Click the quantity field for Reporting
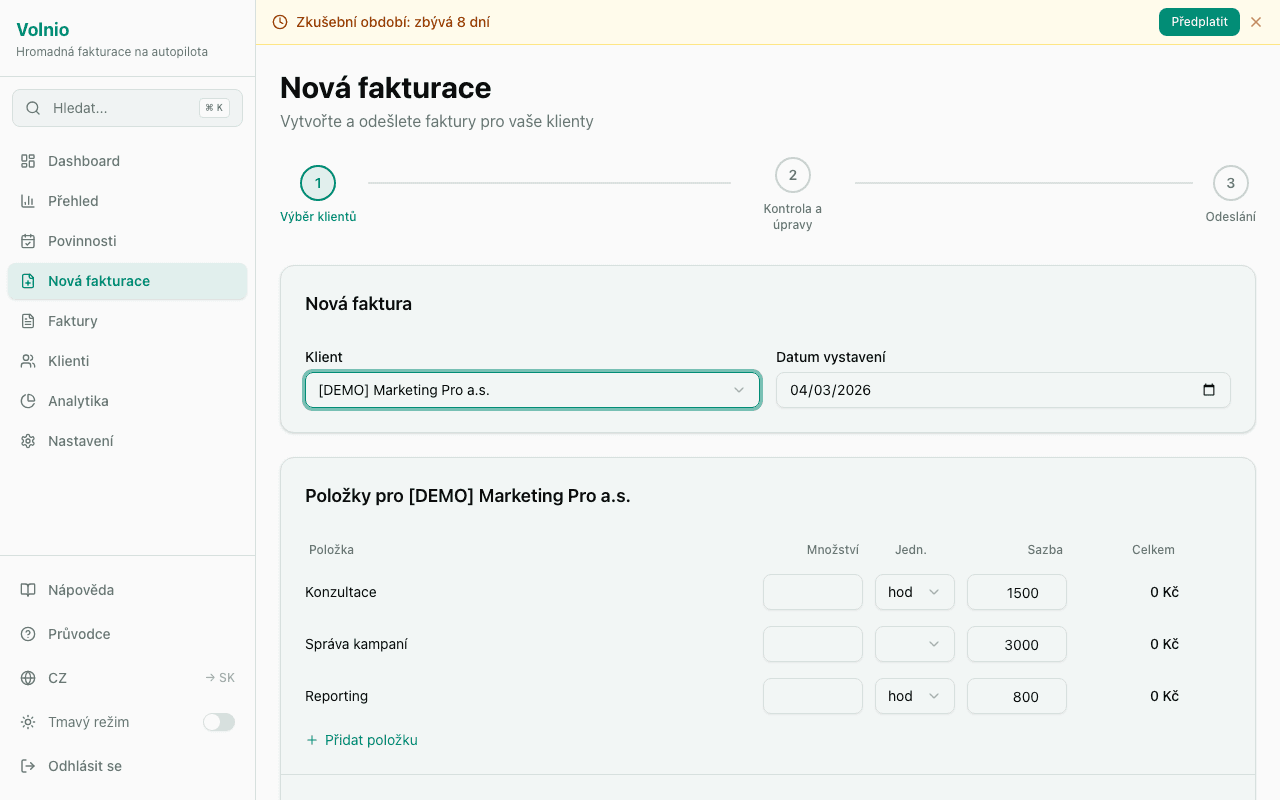The image size is (1280, 800). [812, 696]
